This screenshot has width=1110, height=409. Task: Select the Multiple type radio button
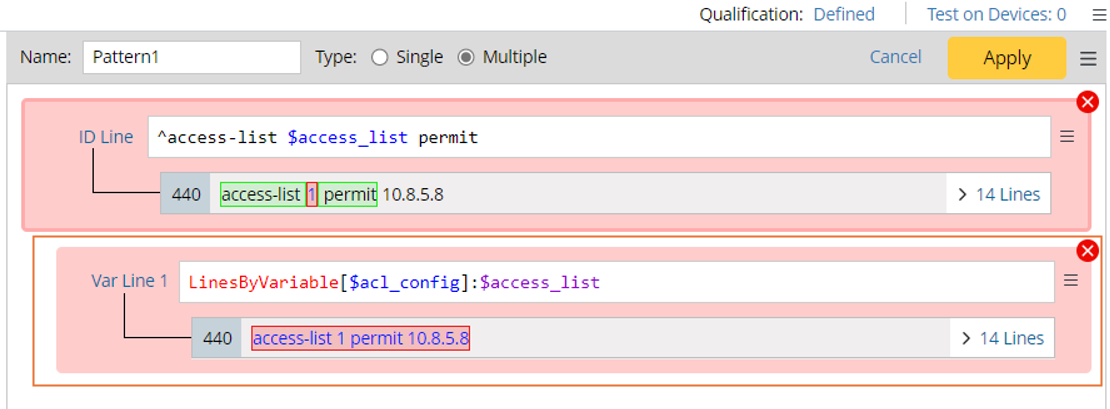(466, 58)
